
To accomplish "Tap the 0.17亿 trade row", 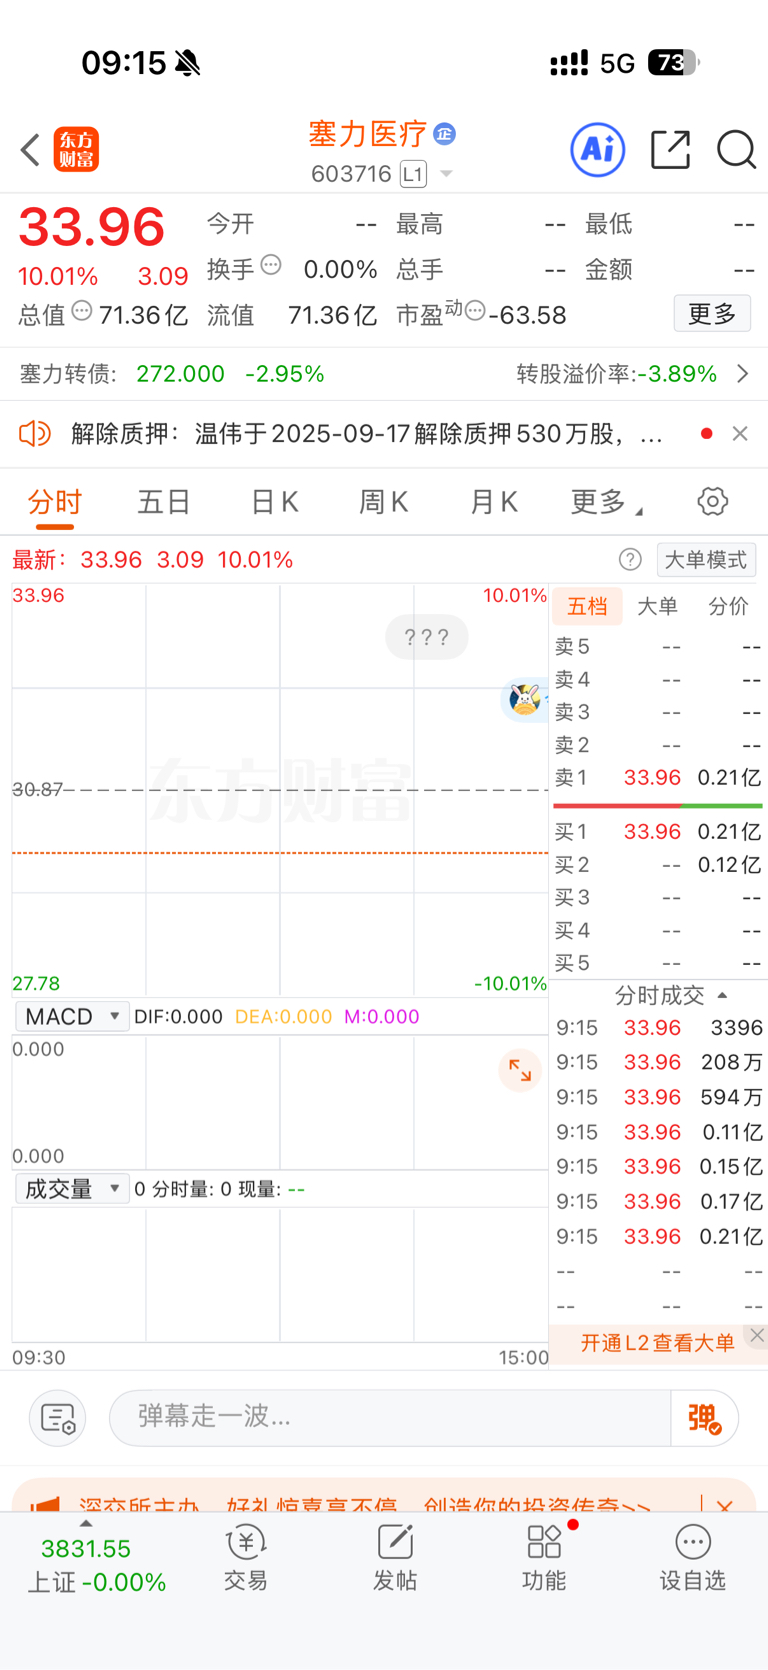I will tap(659, 1201).
